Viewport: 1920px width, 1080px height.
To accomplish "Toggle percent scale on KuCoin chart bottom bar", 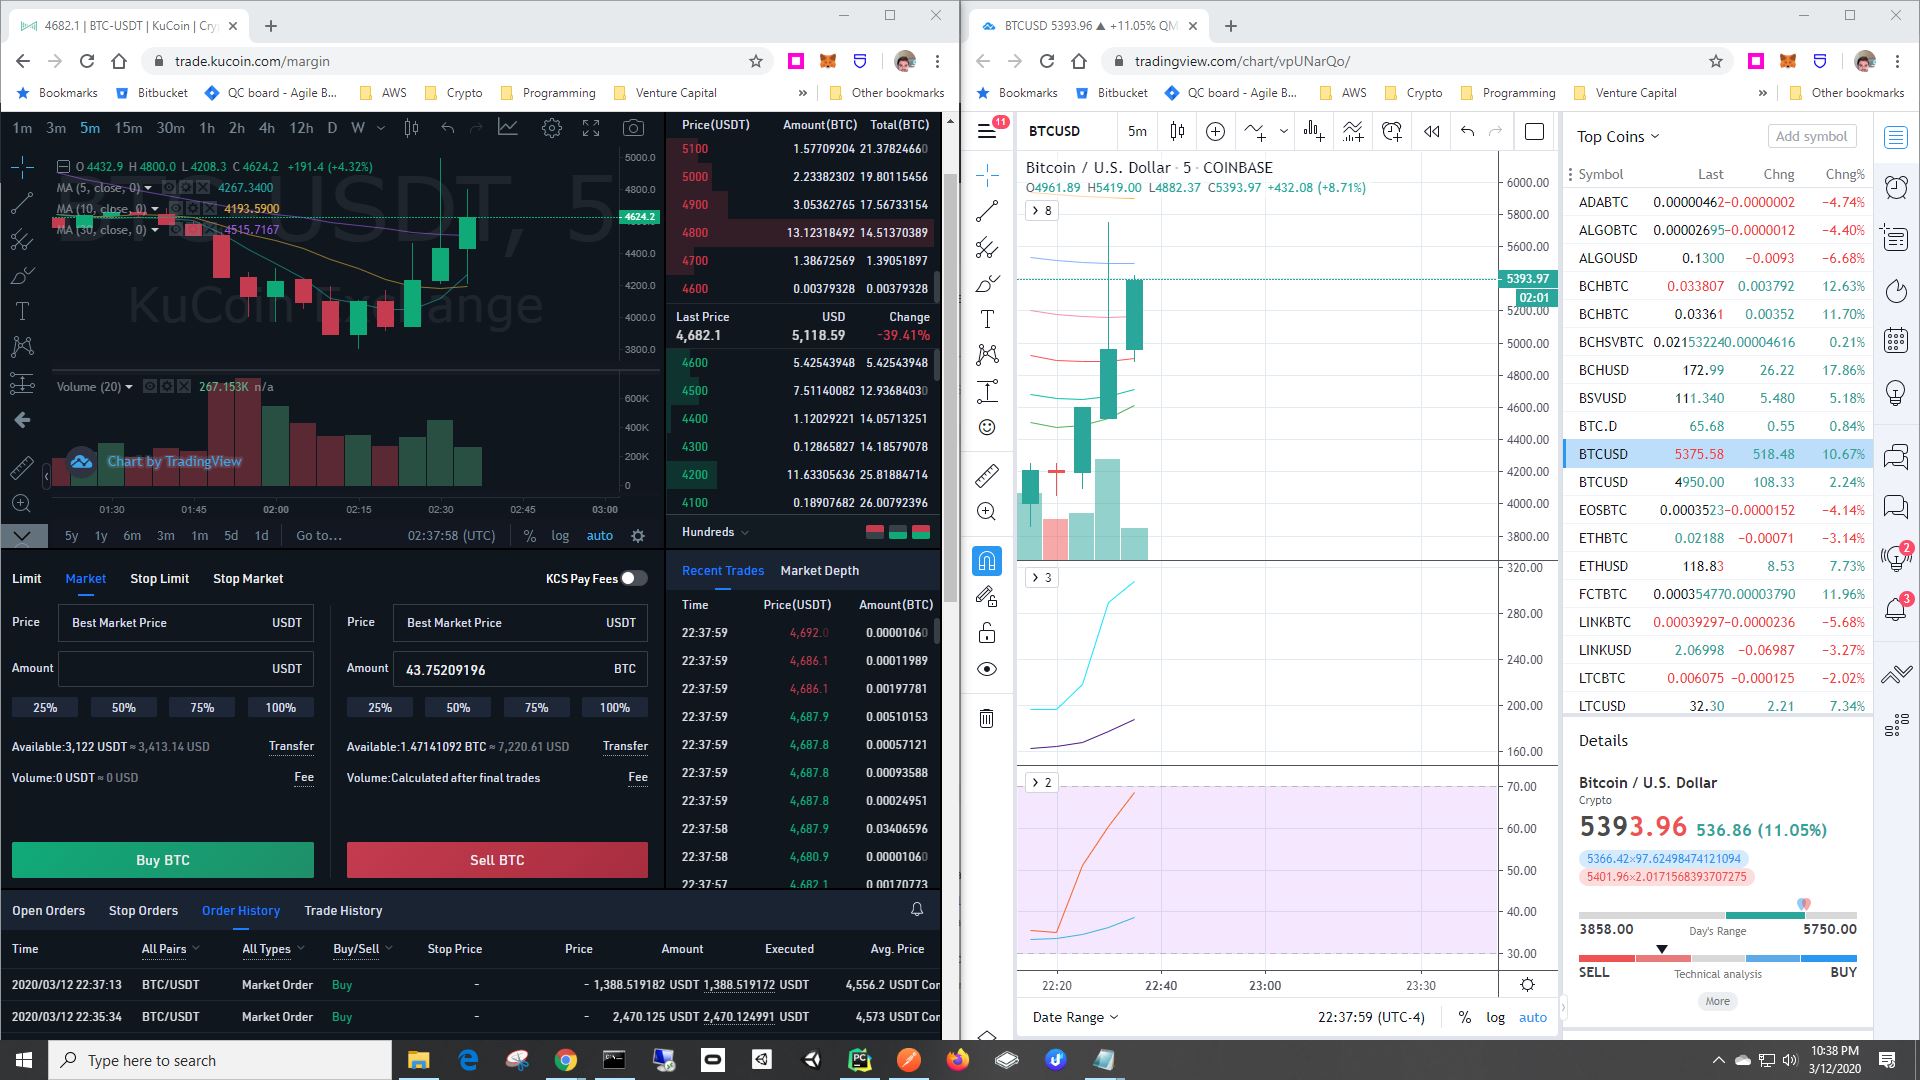I will [x=529, y=535].
